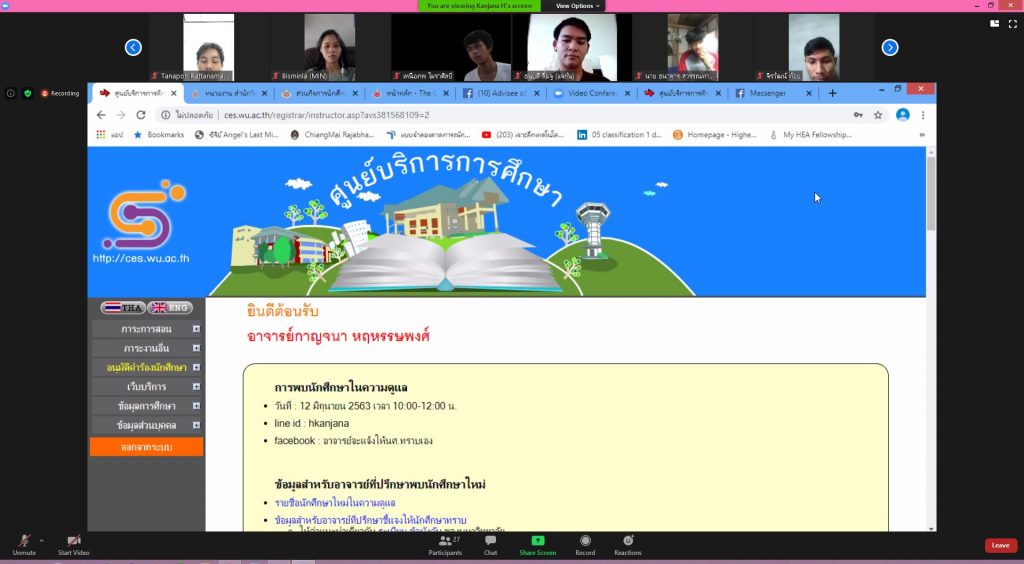Switch site language to ENG

171,308
